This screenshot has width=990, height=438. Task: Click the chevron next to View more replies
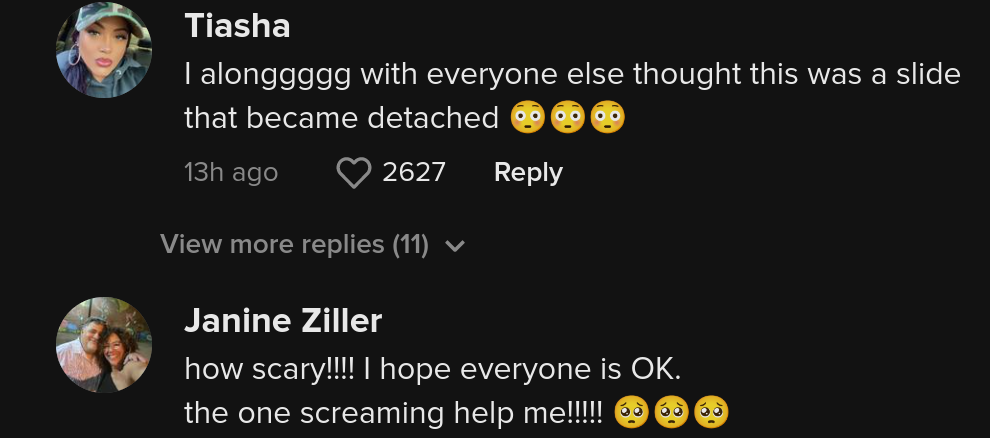455,246
